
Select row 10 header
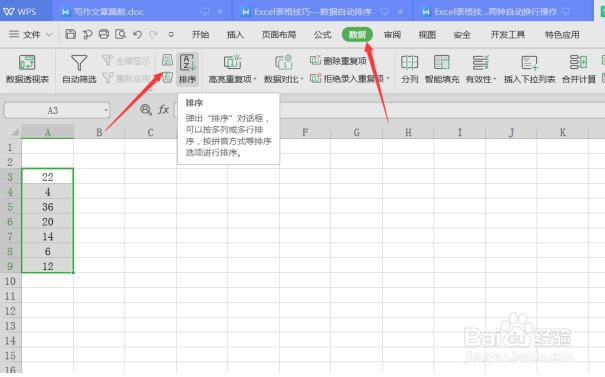click(10, 281)
